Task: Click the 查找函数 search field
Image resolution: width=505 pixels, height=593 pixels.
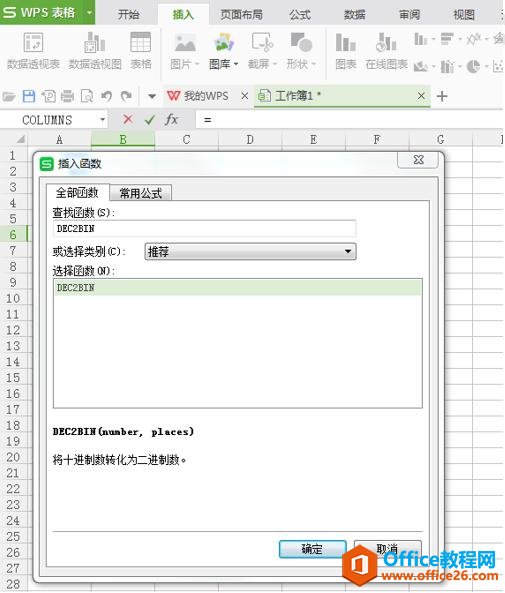Action: 205,228
